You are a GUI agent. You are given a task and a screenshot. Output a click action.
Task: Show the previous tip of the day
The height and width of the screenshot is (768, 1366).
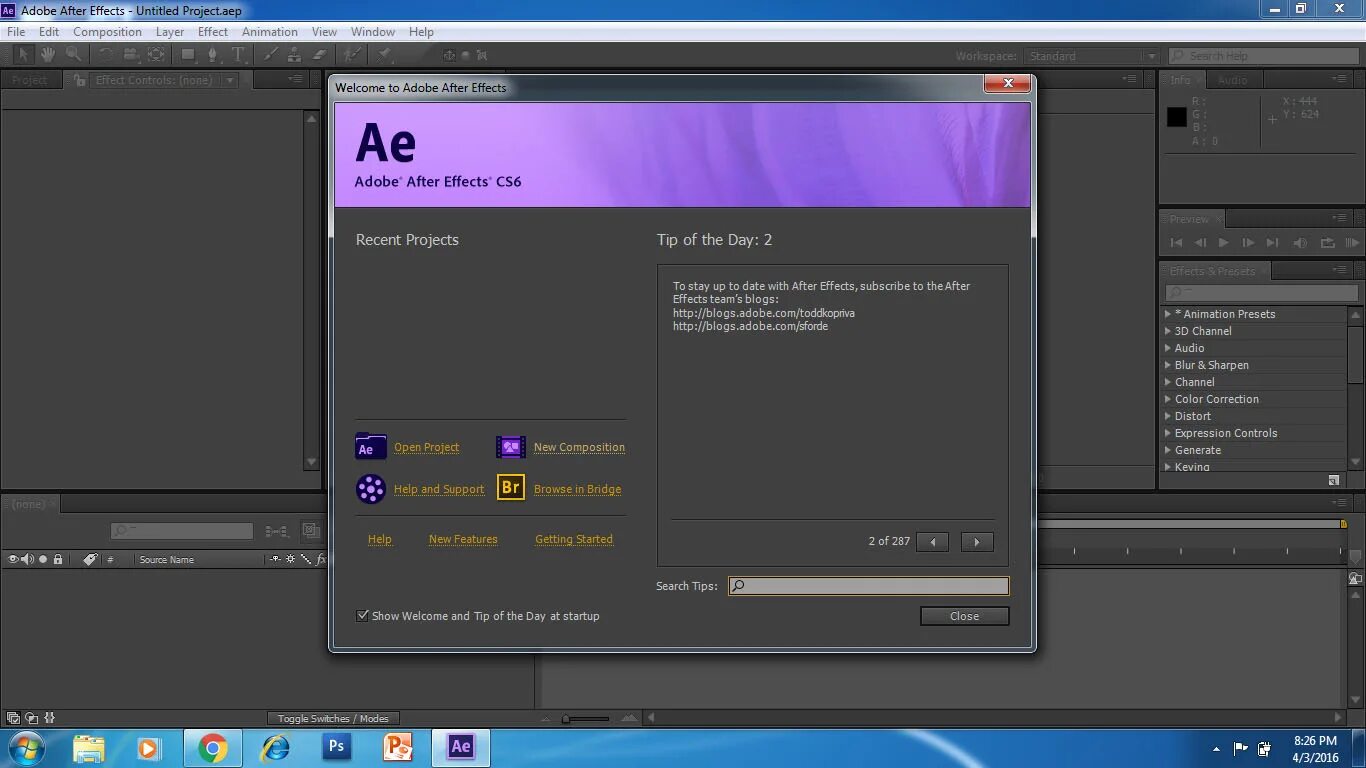click(933, 542)
